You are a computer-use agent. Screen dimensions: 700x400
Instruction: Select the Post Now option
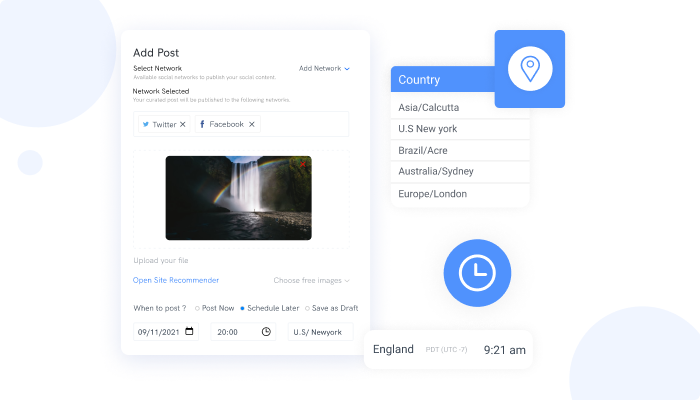215,308
